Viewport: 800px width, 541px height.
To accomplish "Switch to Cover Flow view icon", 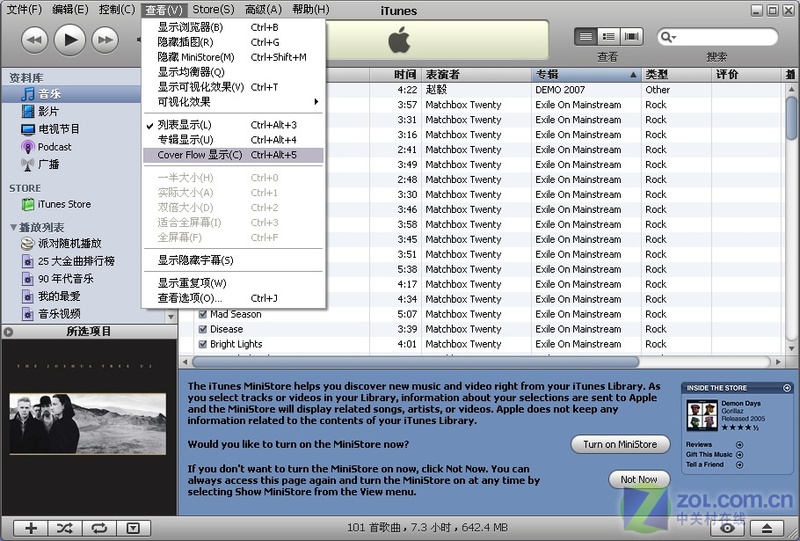I will pyautogui.click(x=631, y=36).
